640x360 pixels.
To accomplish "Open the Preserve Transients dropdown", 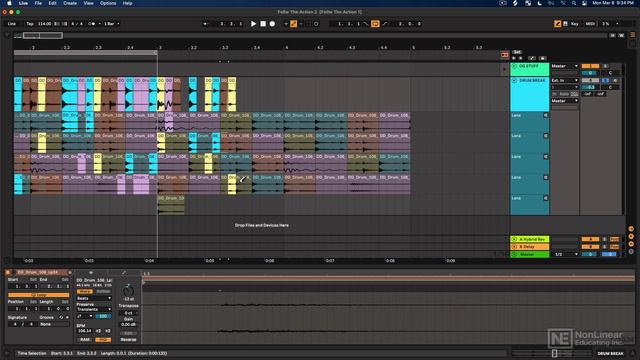I will (x=94, y=309).
